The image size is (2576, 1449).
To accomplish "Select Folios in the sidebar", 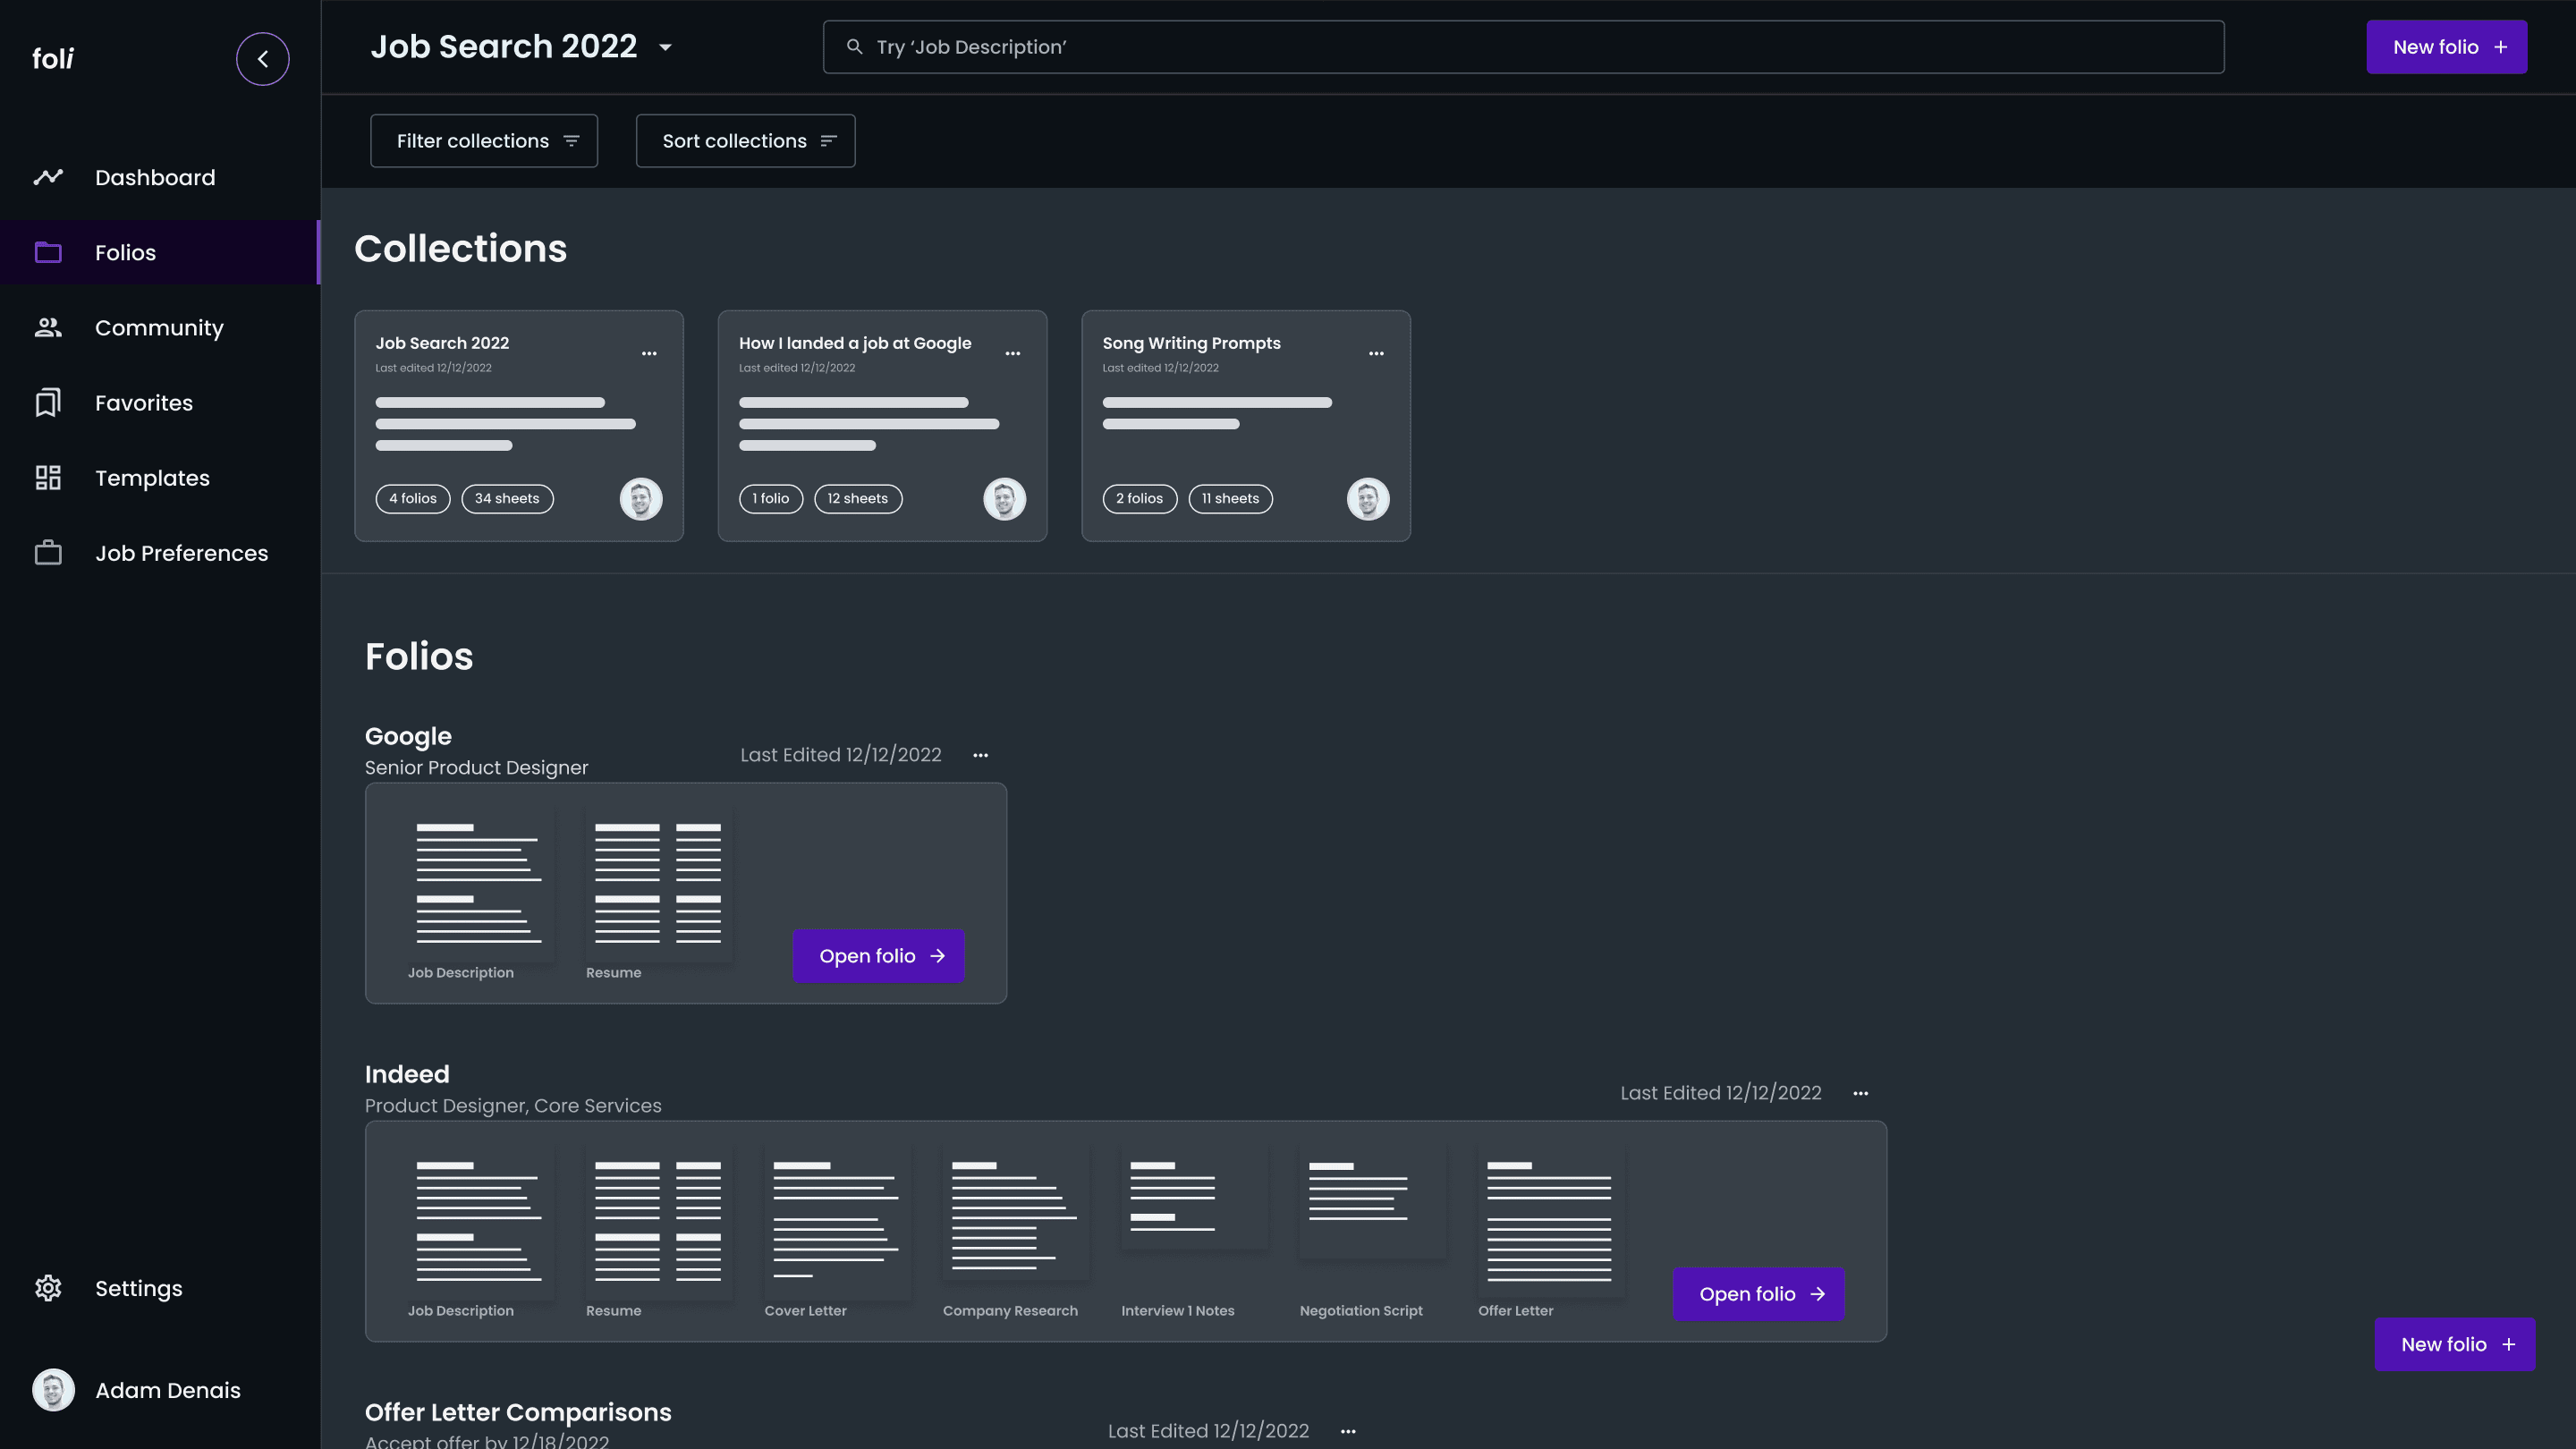I will [126, 252].
